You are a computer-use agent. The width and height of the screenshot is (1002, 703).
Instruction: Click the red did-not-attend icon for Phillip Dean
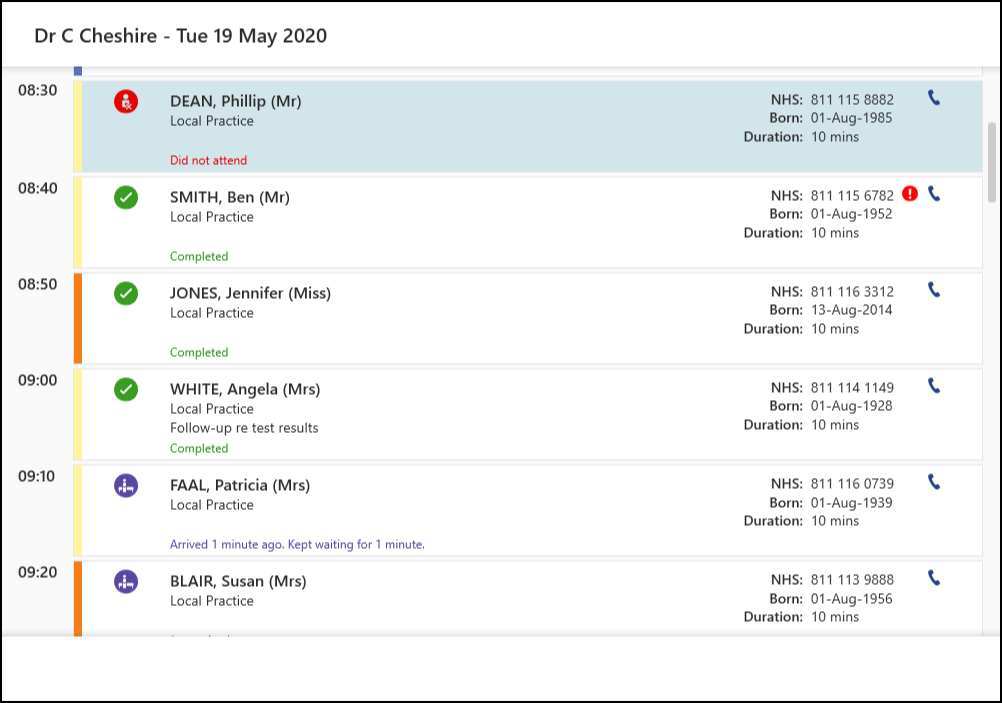[126, 101]
